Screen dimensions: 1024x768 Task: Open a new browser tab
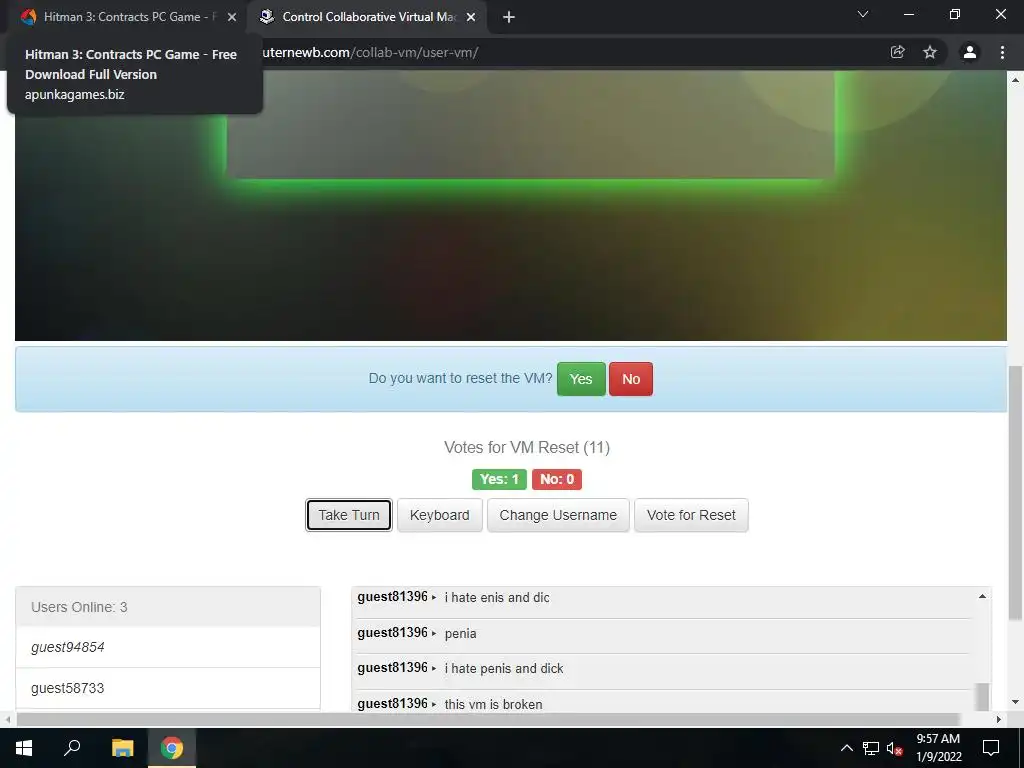click(x=509, y=18)
